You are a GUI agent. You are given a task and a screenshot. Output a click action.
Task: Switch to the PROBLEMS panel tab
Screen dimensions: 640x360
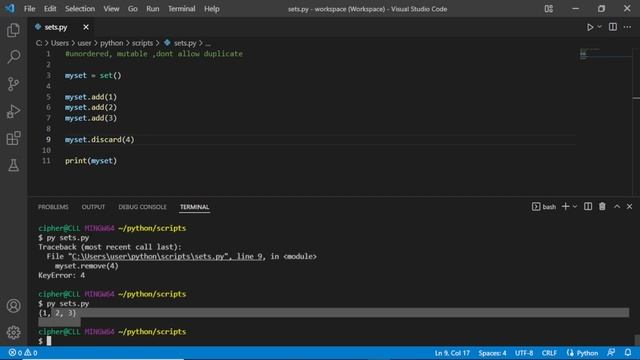point(53,207)
